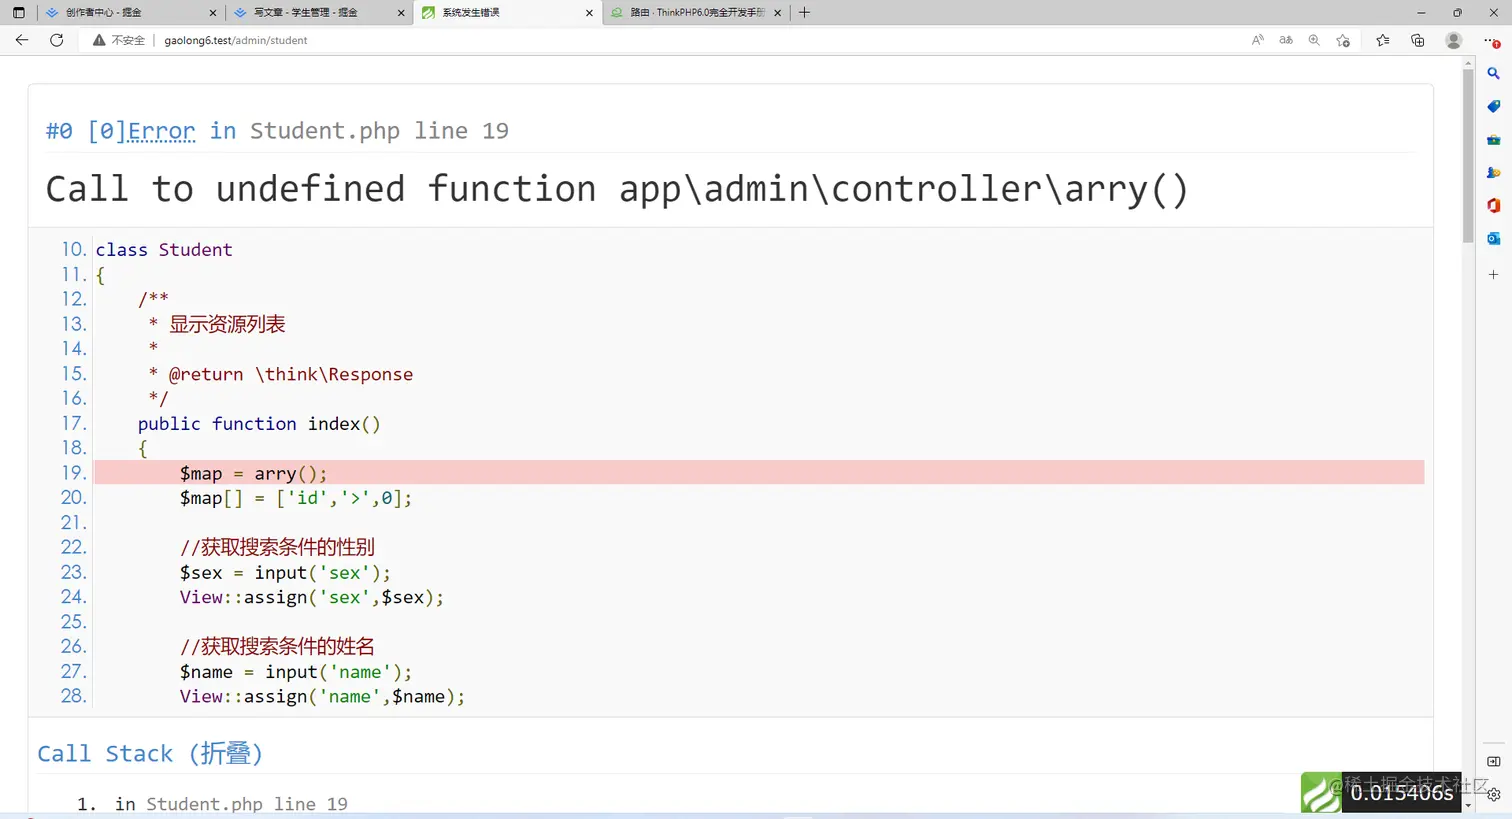
Task: Open the read aloud feature icon
Action: (1258, 40)
